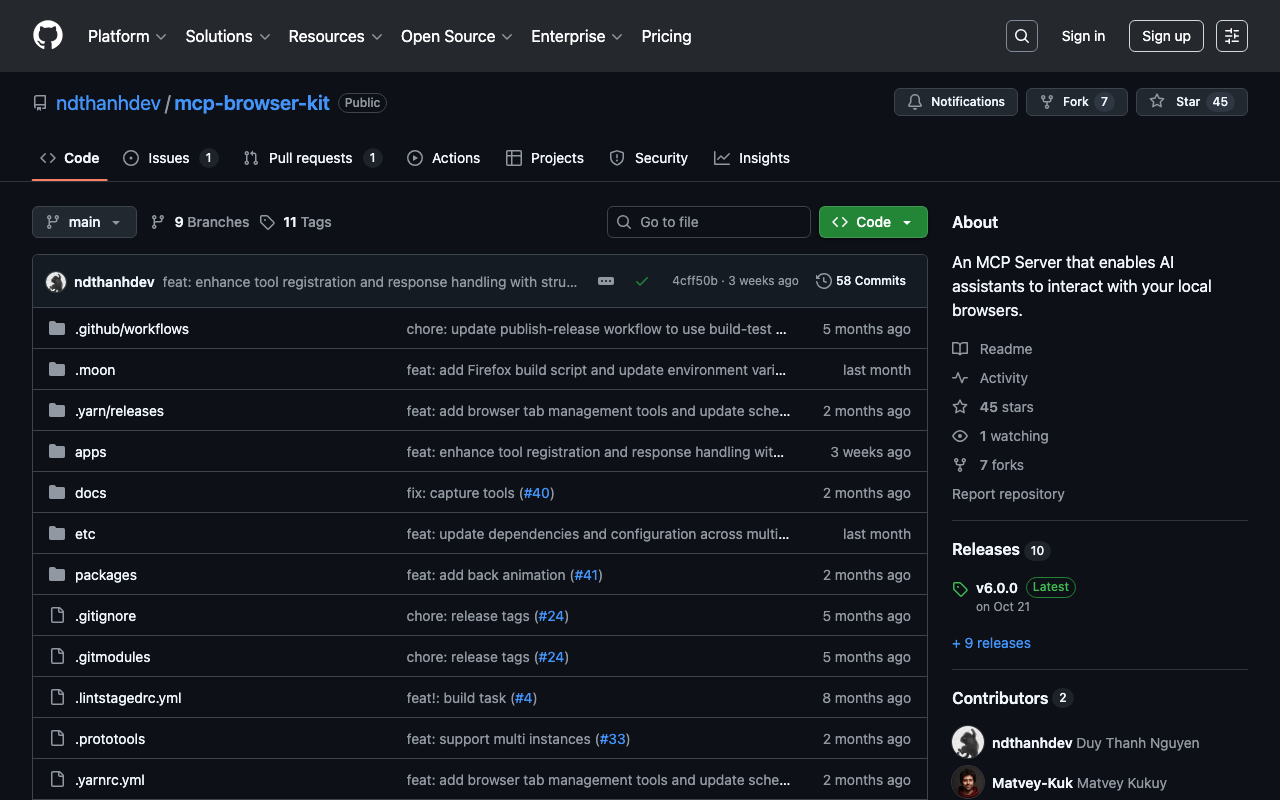Fork the repository using Fork button
1280x800 pixels.
click(1076, 102)
